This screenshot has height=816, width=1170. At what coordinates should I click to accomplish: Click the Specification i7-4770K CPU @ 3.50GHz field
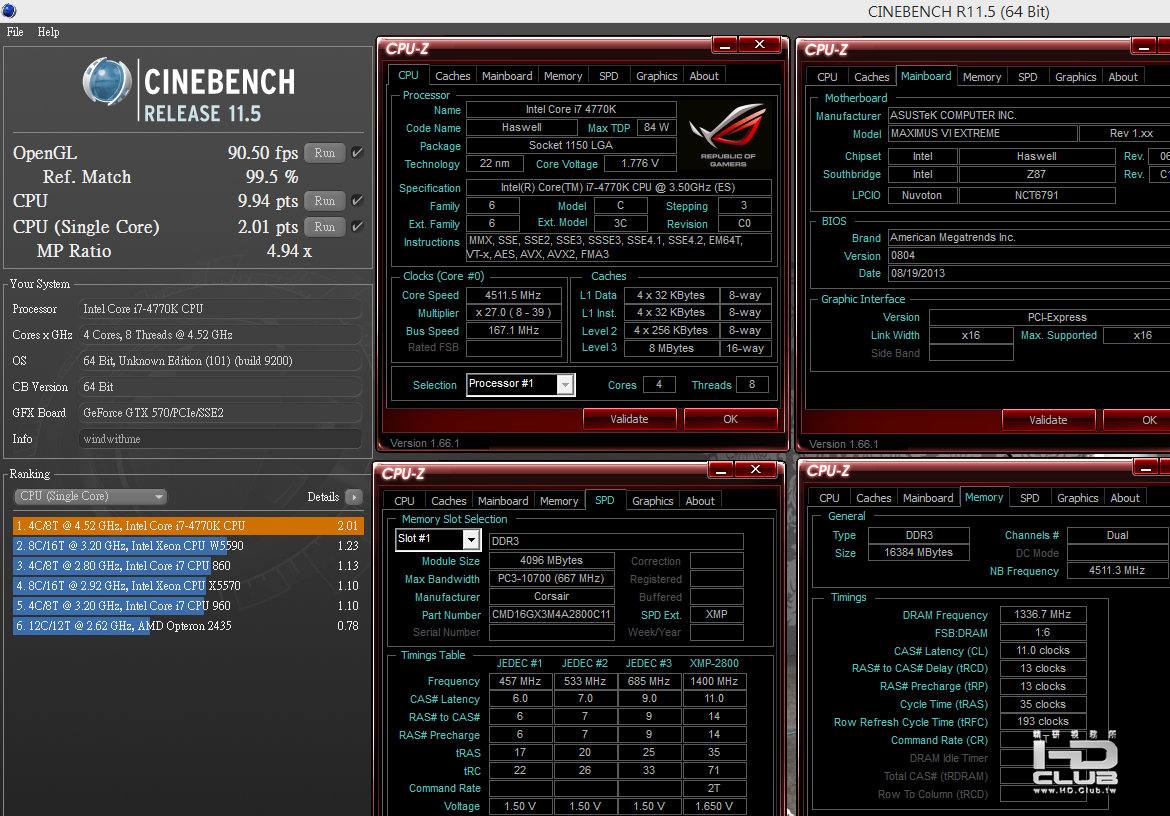(x=618, y=187)
